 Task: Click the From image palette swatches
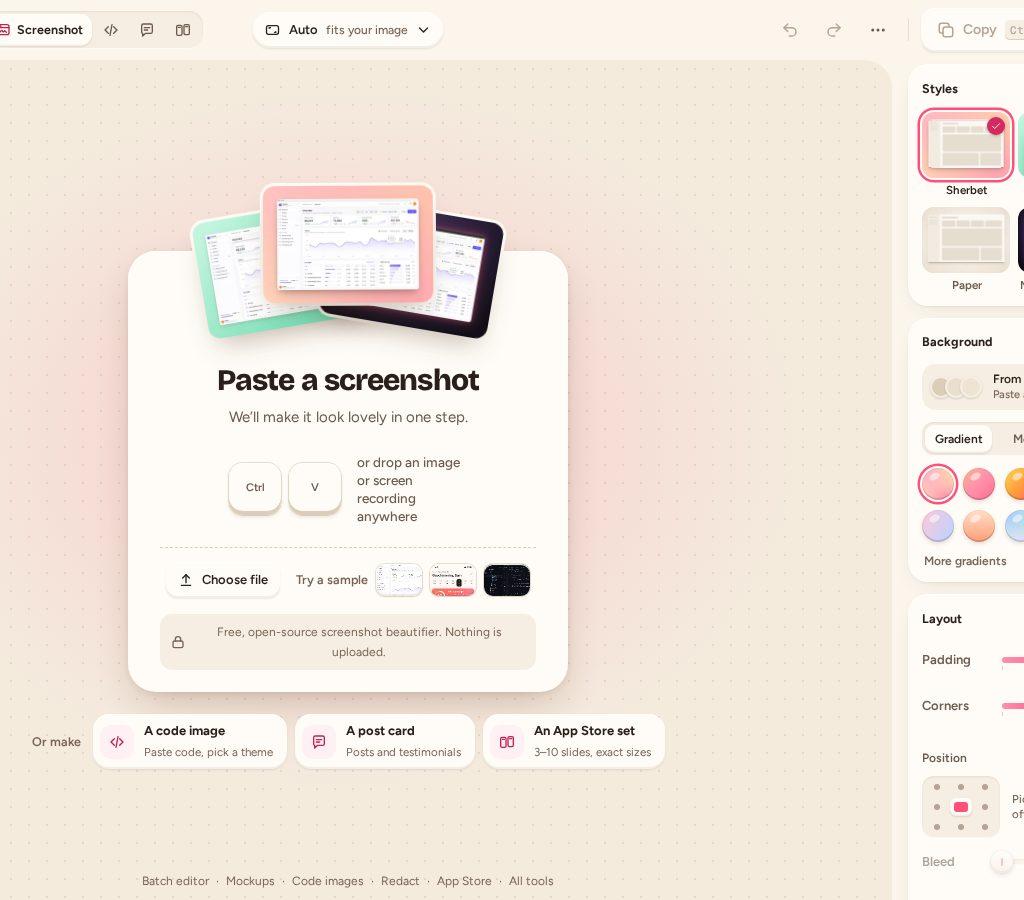[x=956, y=387]
